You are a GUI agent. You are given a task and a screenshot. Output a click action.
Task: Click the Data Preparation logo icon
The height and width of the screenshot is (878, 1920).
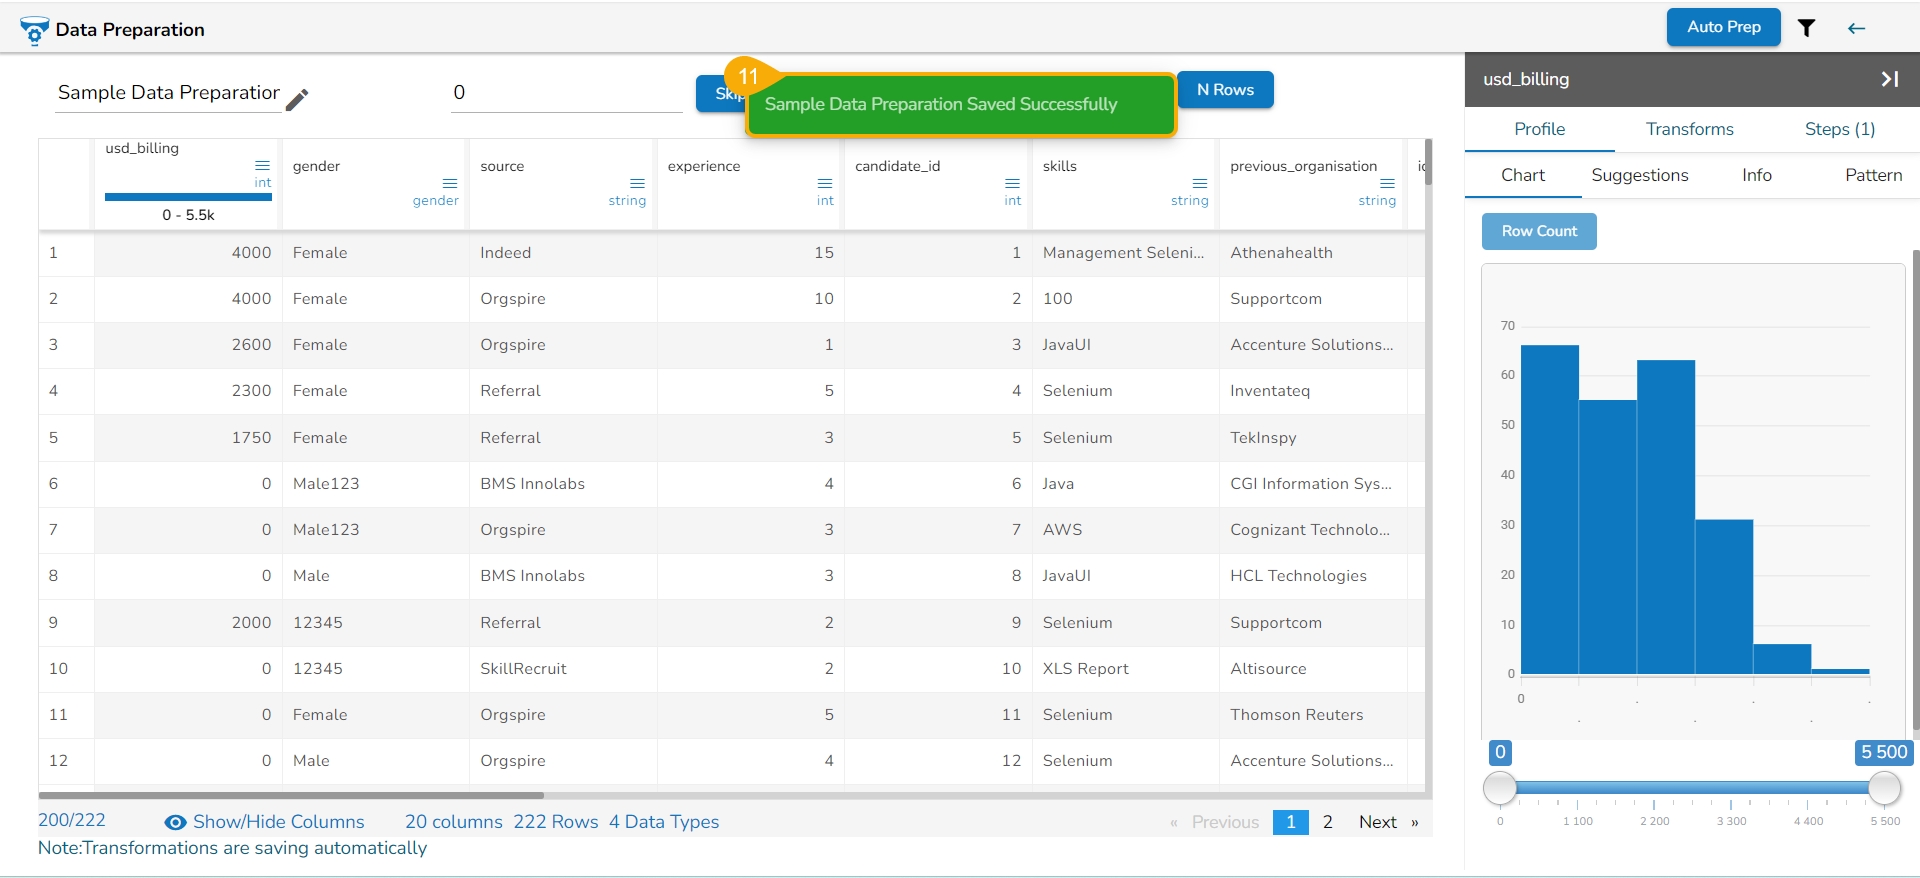(34, 31)
